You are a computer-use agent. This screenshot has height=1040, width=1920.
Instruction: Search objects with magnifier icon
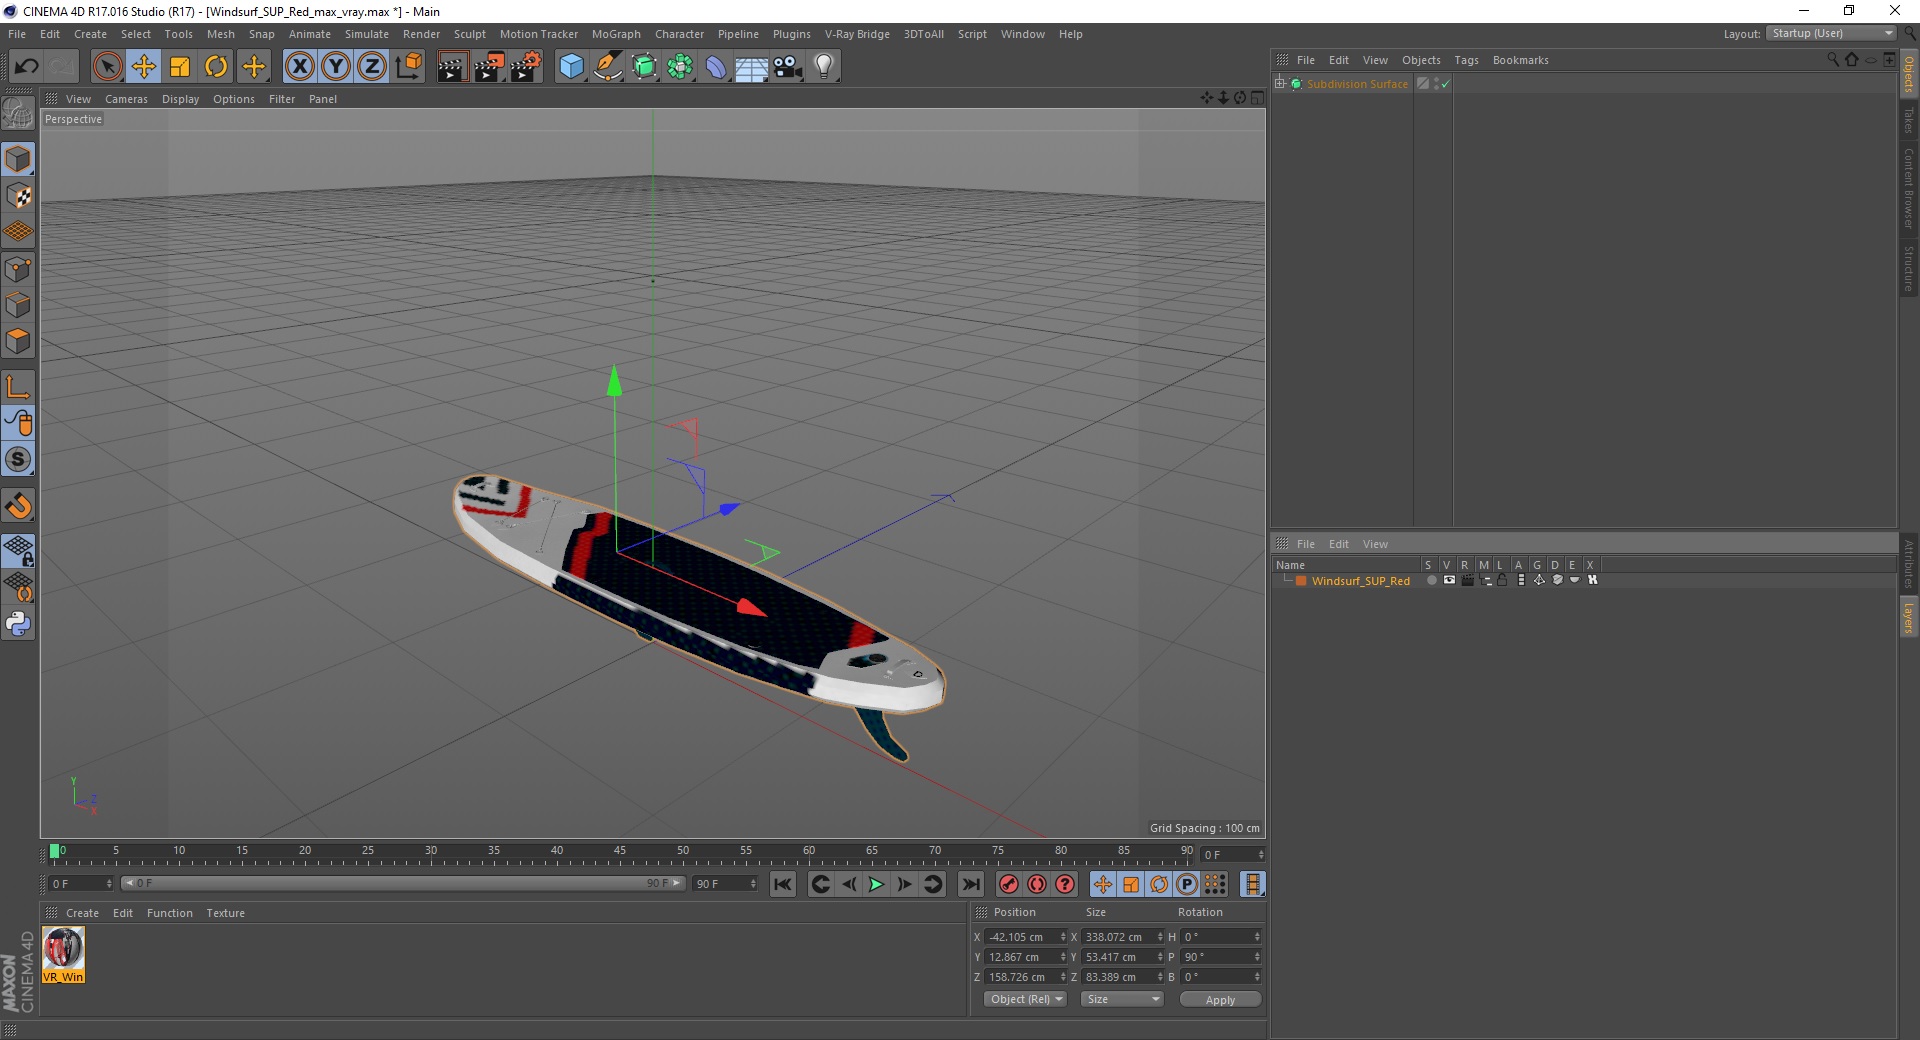pyautogui.click(x=1832, y=60)
